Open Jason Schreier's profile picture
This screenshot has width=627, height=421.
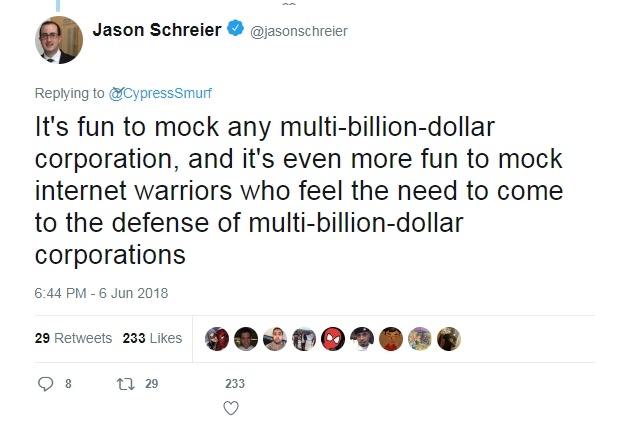click(x=55, y=39)
